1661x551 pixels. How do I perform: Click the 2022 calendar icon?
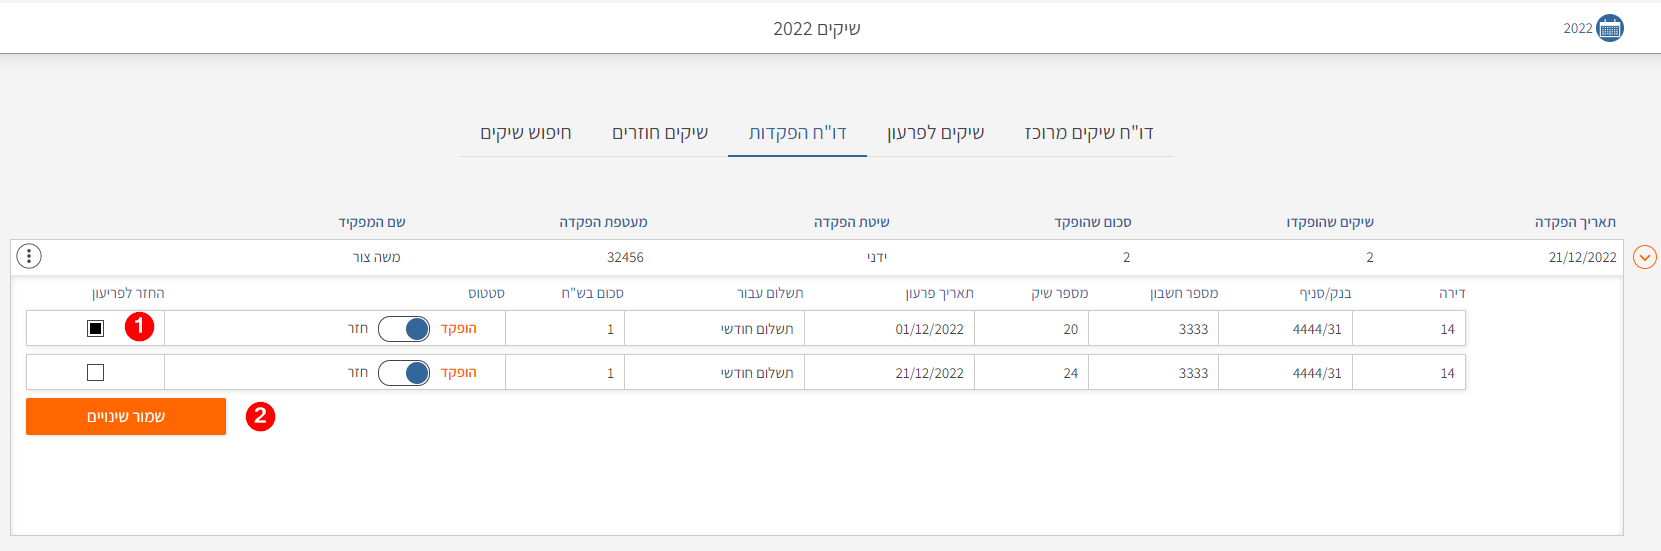point(1610,28)
